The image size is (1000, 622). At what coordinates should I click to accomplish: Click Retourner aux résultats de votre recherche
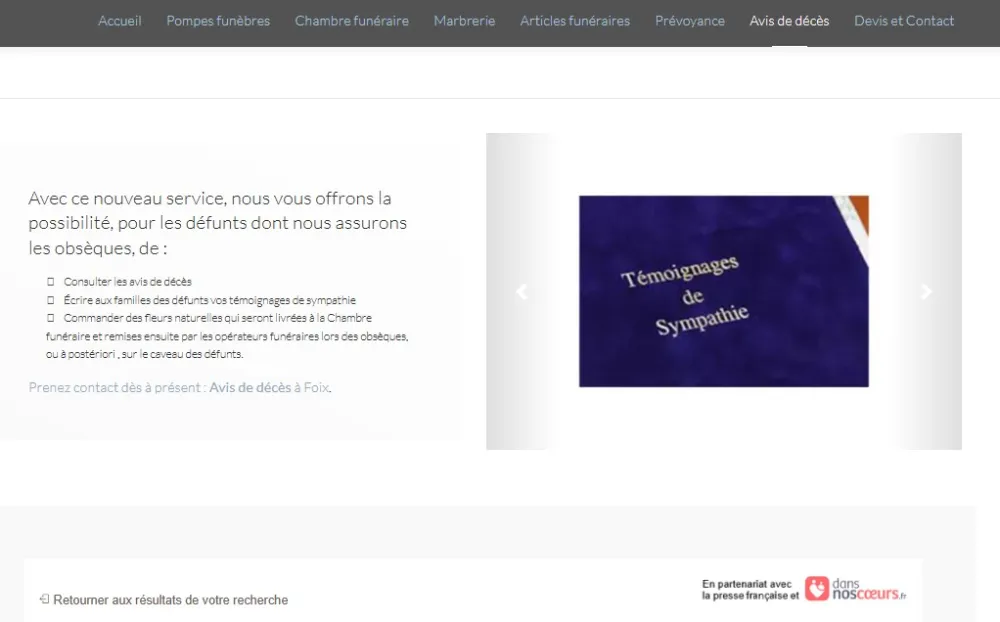(x=170, y=600)
